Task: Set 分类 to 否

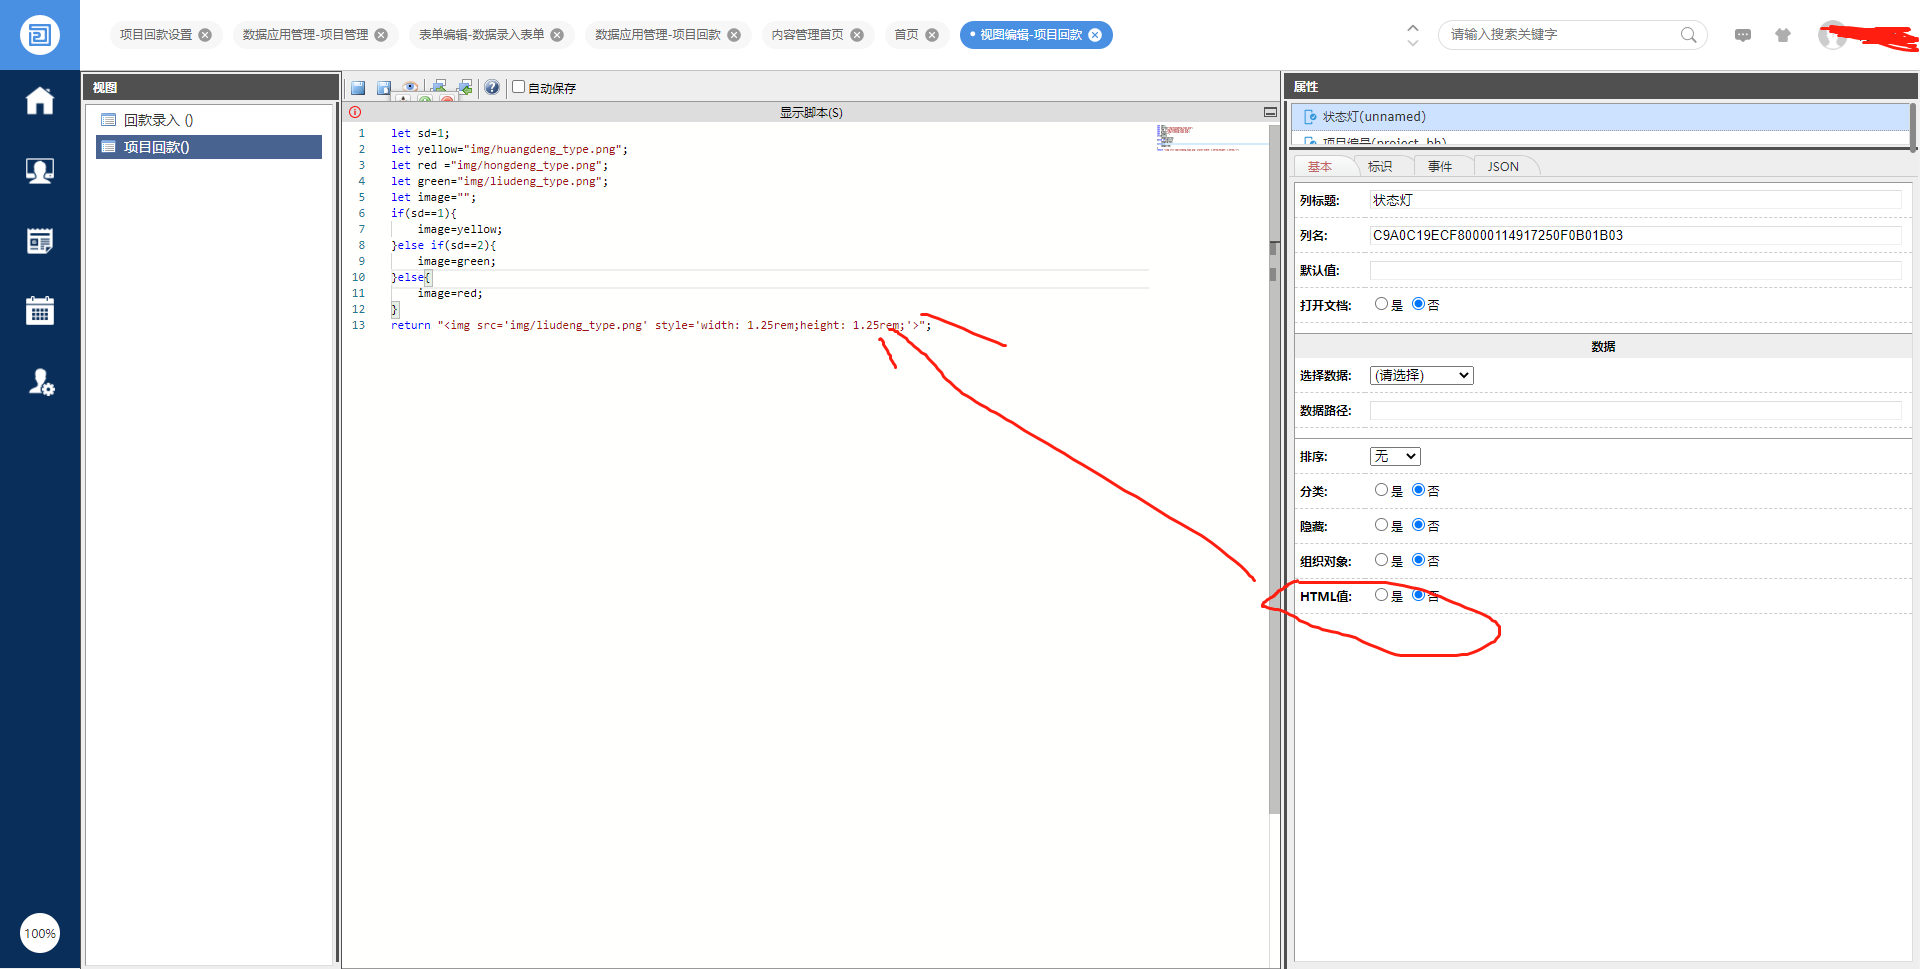Action: pos(1418,490)
